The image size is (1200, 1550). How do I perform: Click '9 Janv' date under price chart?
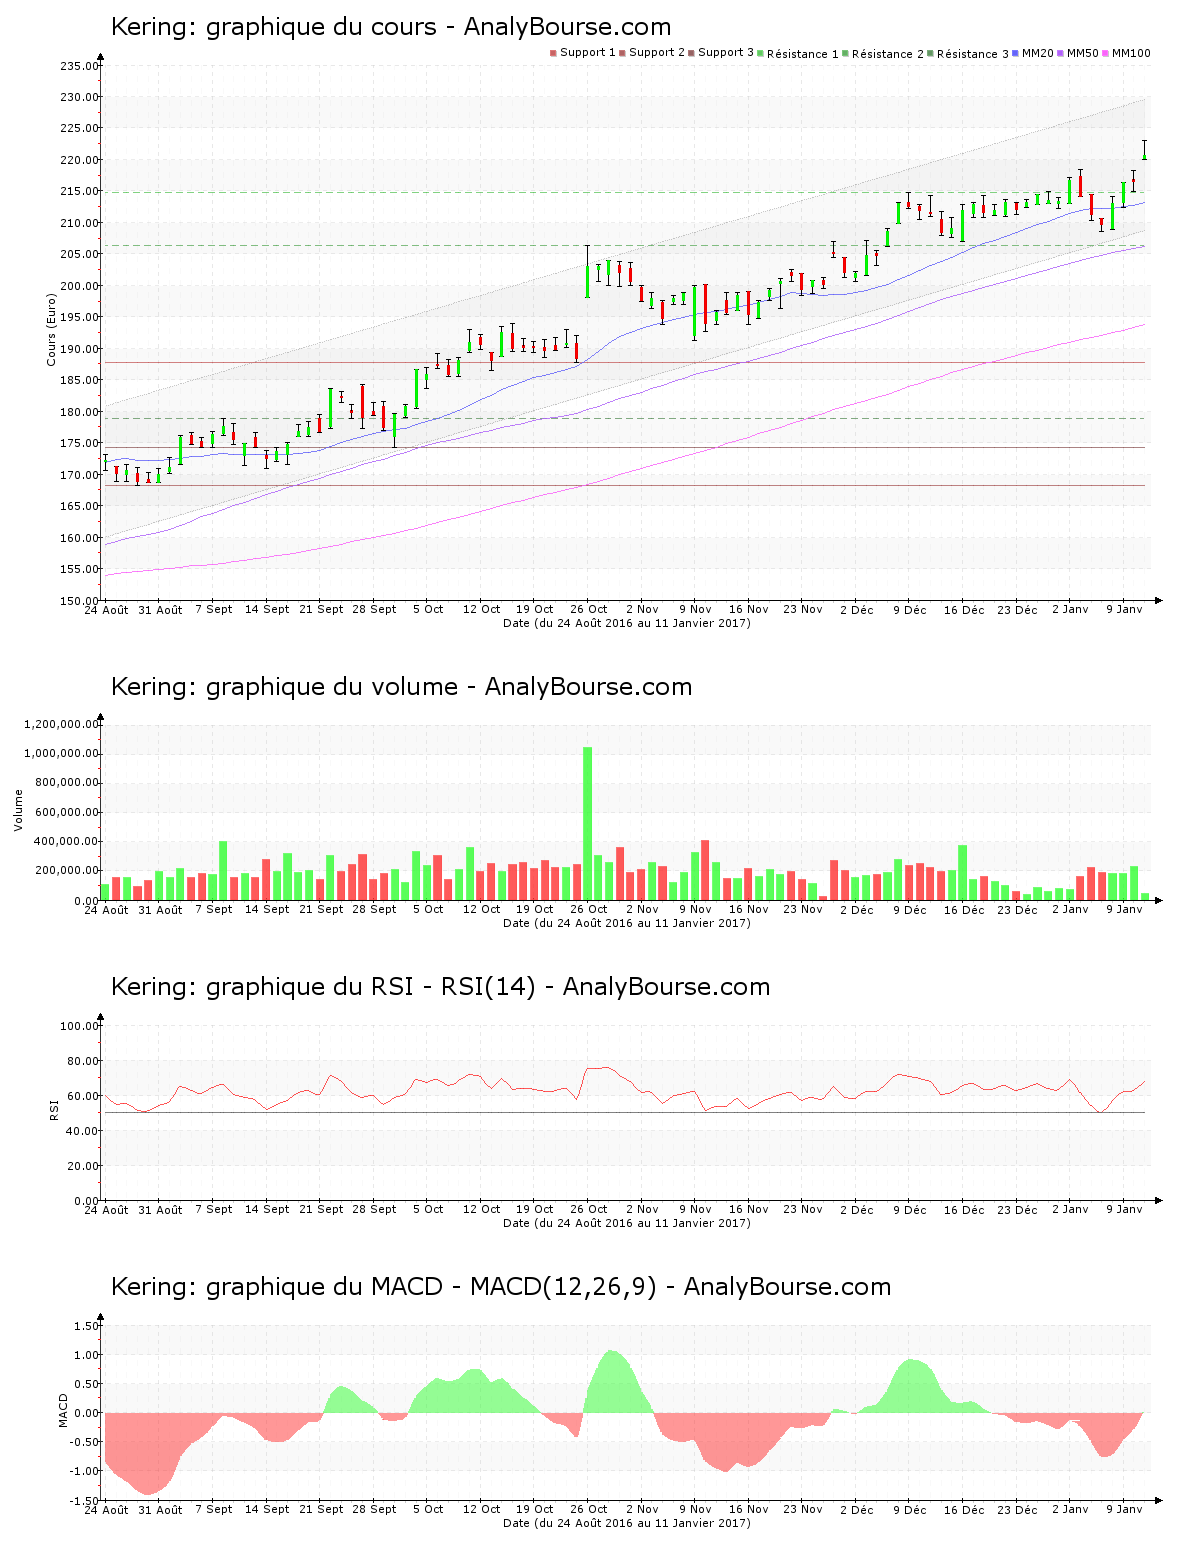1124,609
